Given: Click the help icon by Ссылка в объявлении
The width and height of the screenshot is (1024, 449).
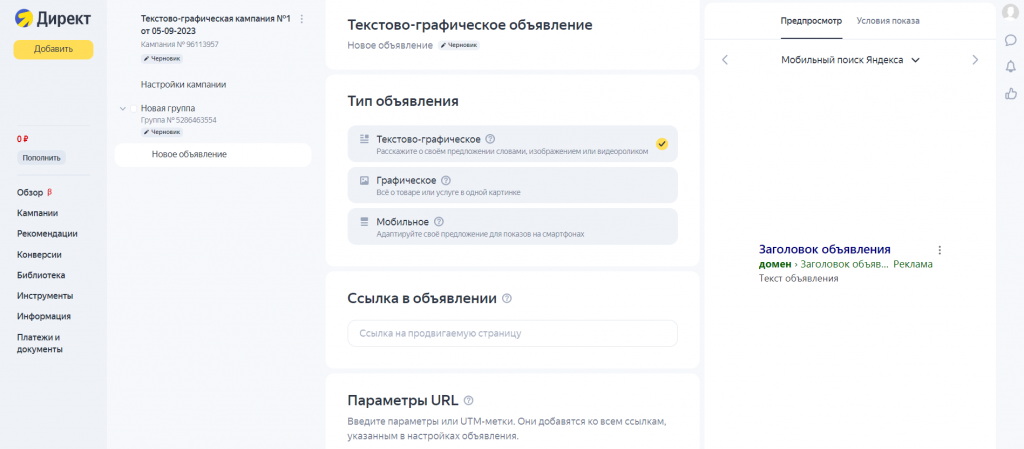Looking at the screenshot, I should [507, 298].
